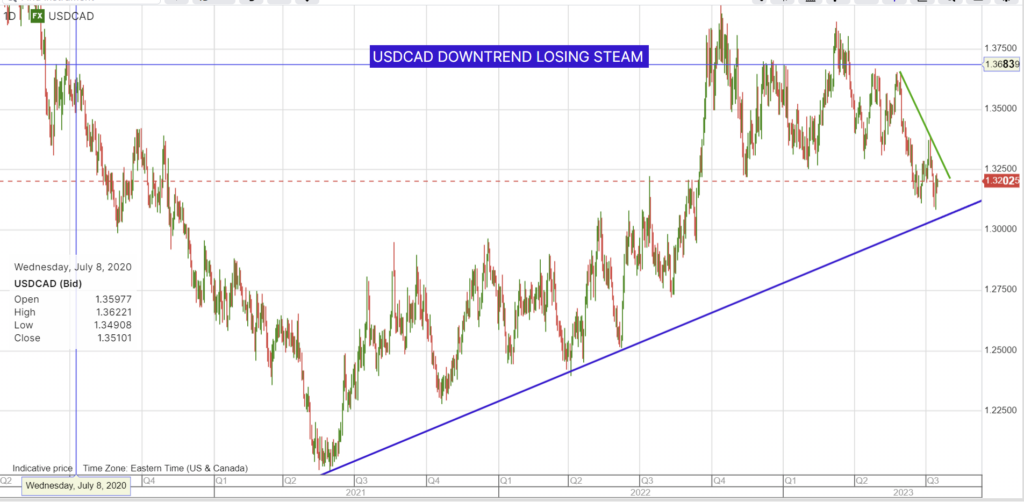Click the Wednesday, July 8, 2020 date tooltip

(77, 485)
